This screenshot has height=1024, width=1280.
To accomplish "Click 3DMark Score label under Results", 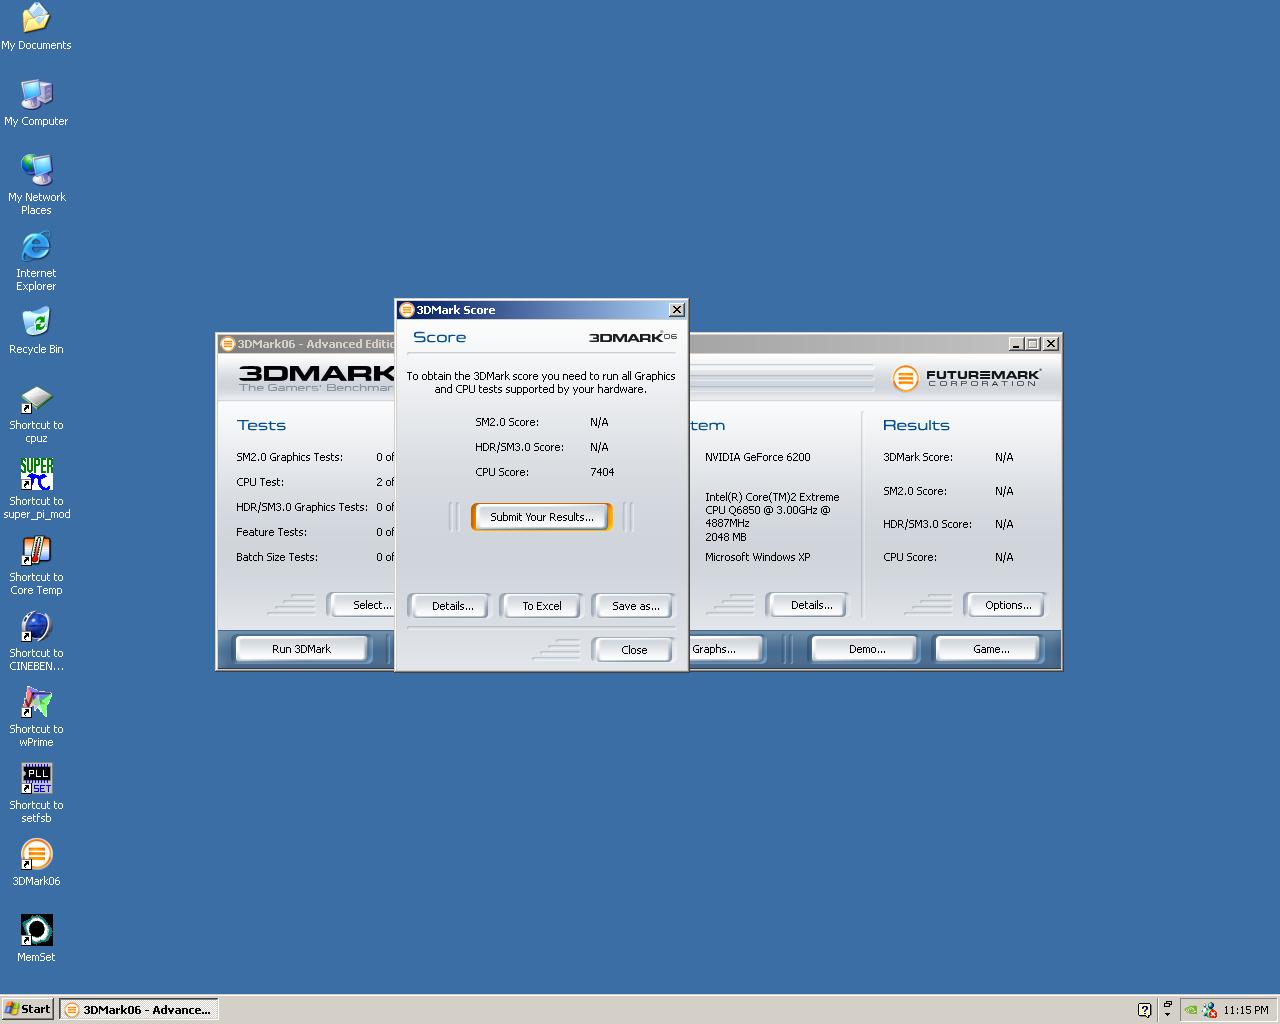I will (x=917, y=457).
